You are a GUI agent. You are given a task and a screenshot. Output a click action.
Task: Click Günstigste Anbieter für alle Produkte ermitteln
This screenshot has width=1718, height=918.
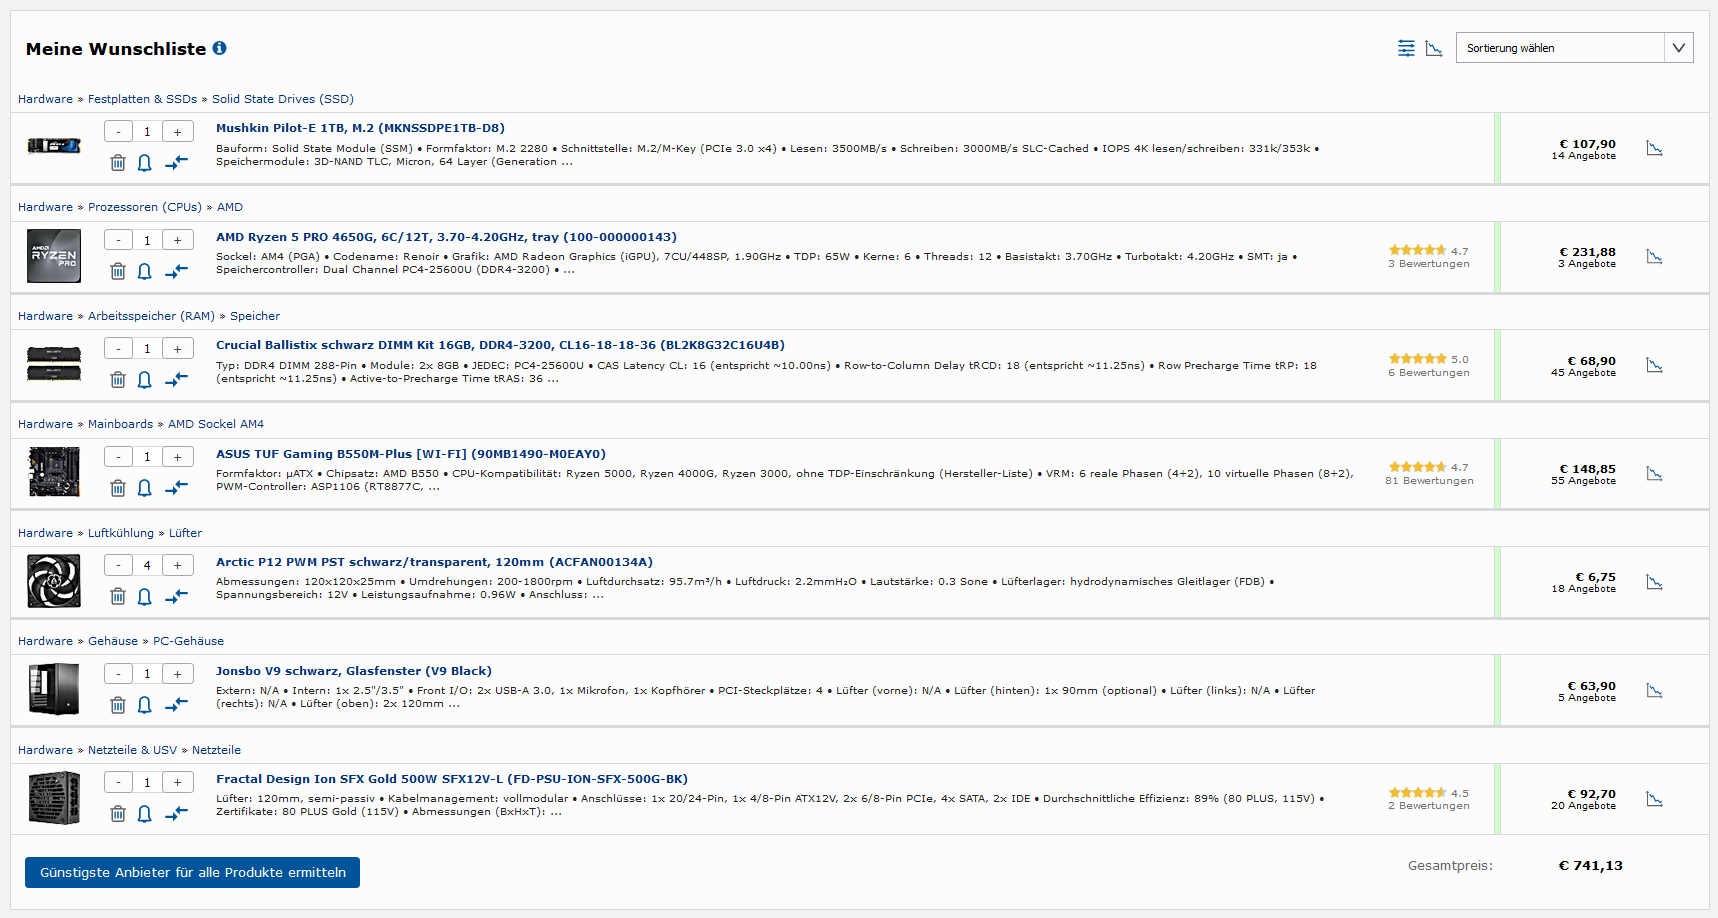click(x=192, y=872)
